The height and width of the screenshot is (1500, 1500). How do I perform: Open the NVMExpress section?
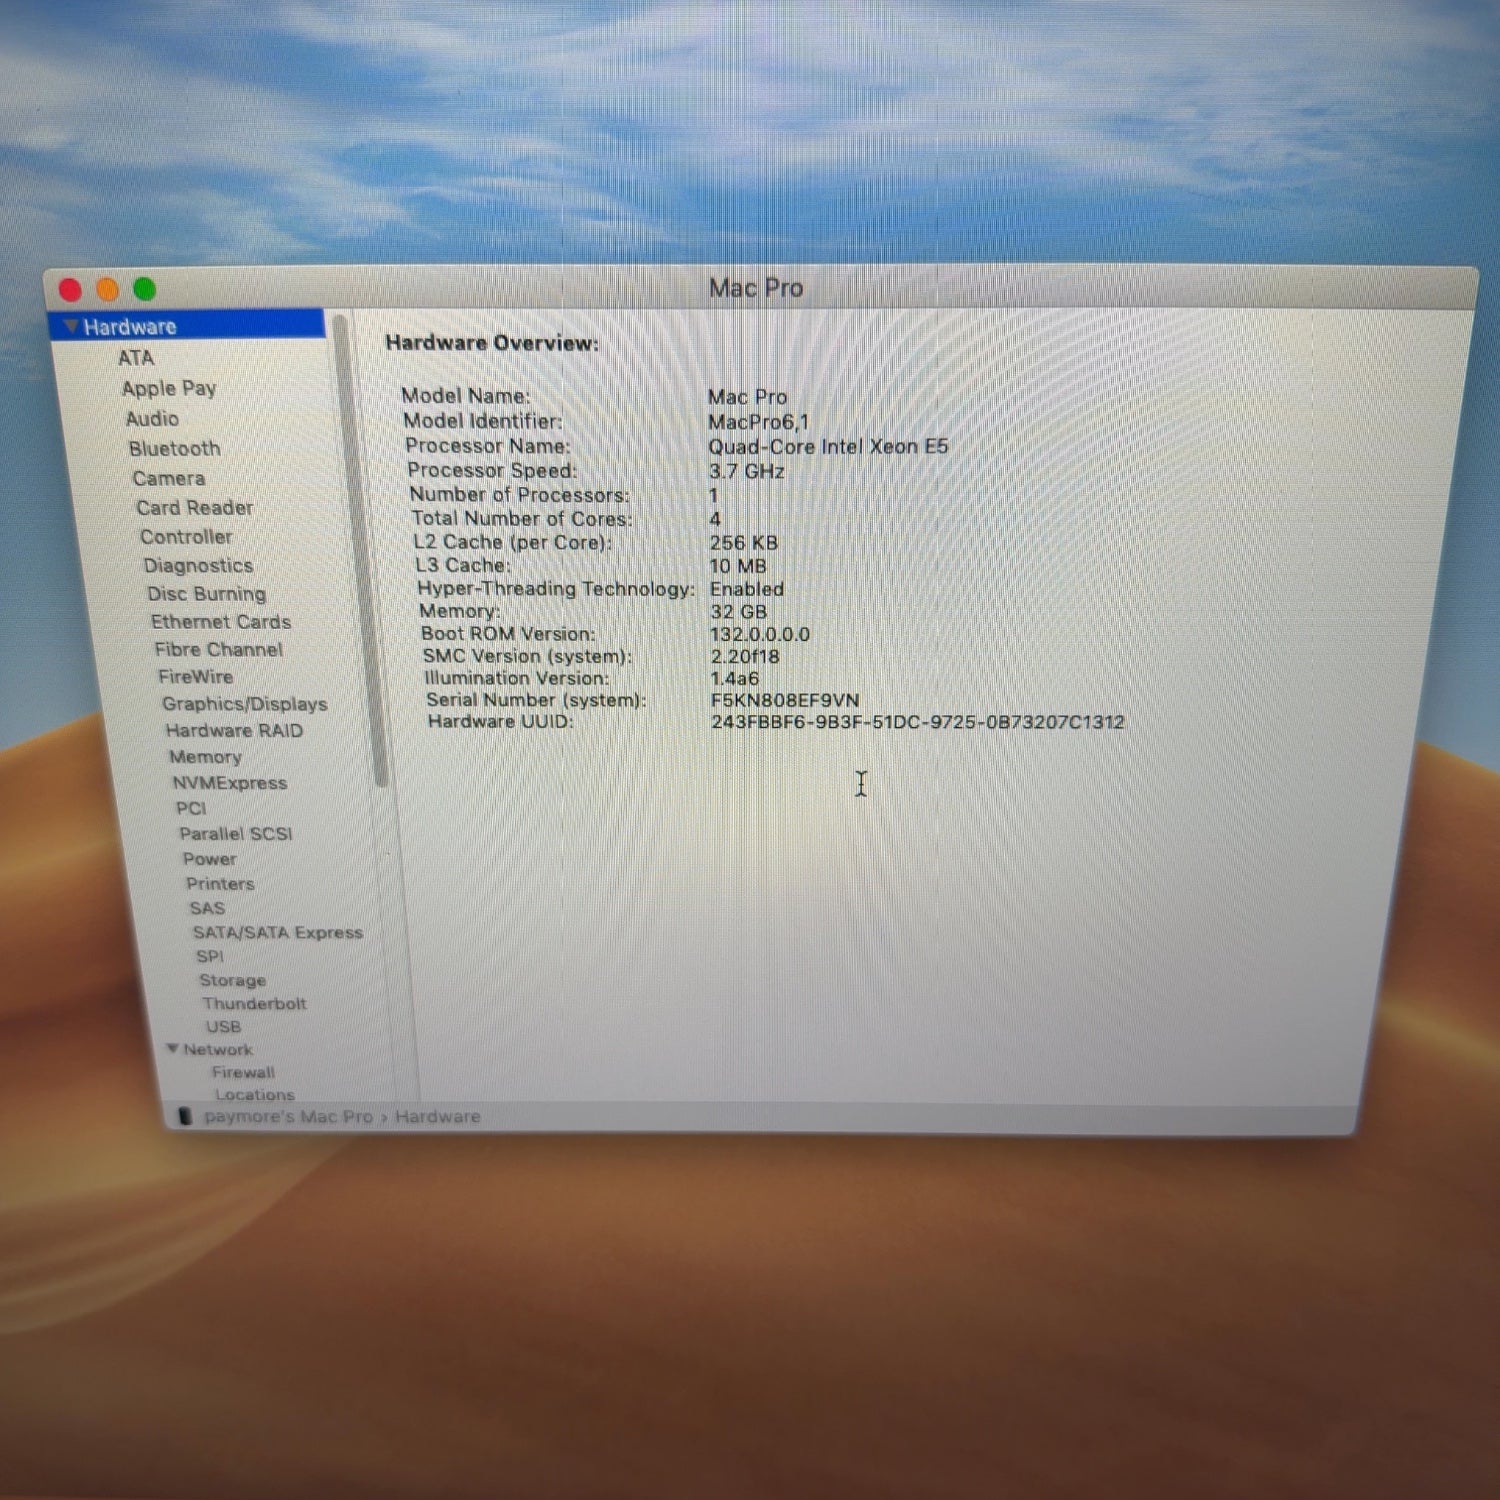click(x=229, y=783)
